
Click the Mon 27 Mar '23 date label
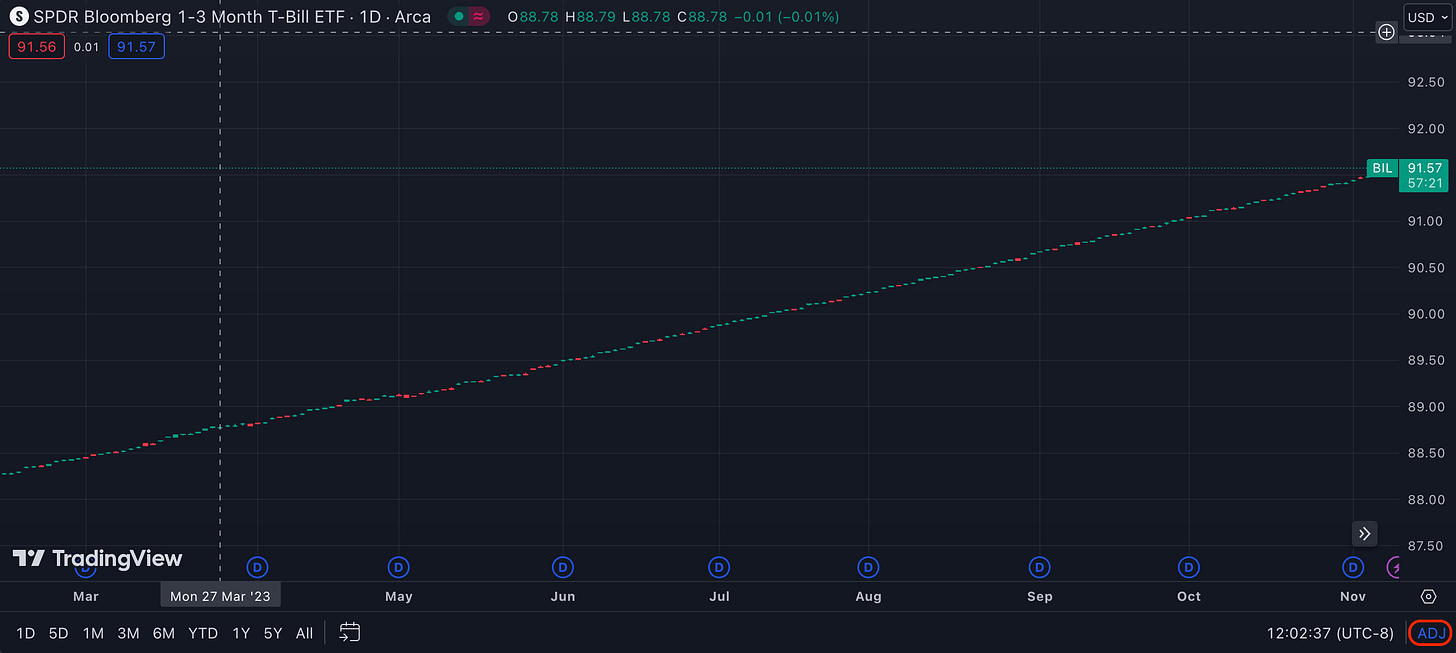[x=220, y=596]
